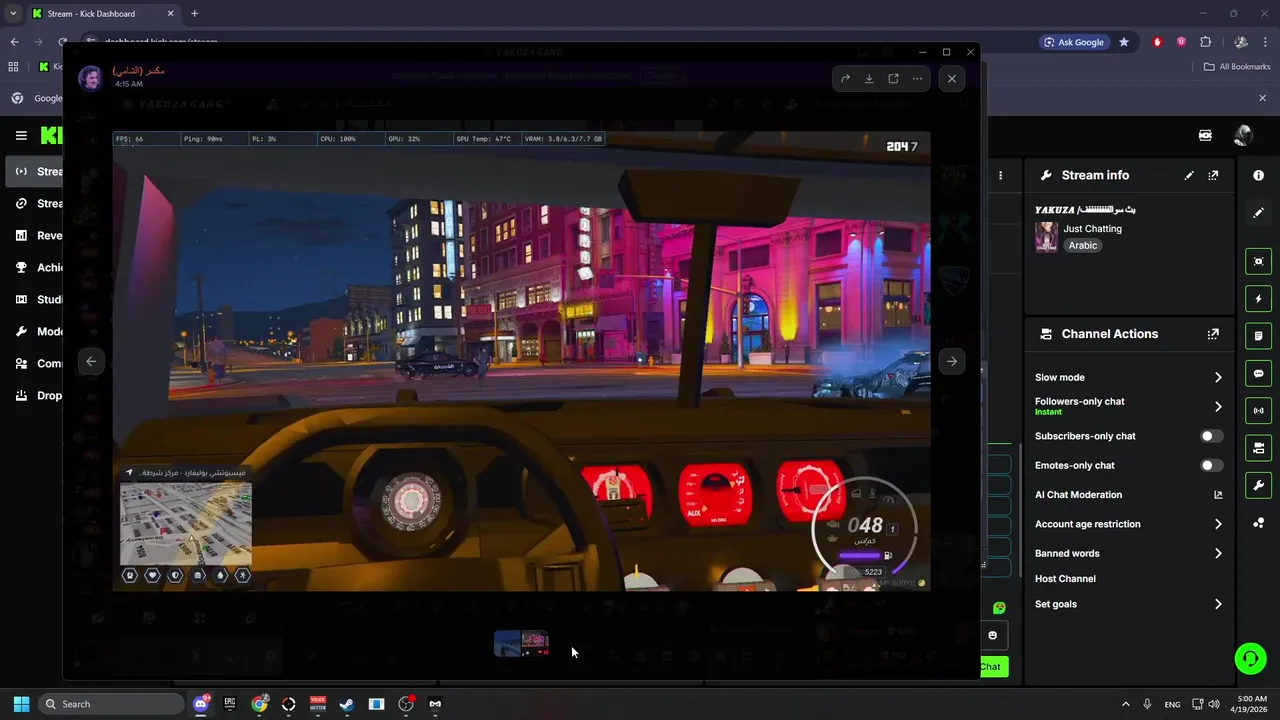Open Epic Games Launcher from taskbar
This screenshot has width=1280, height=720.
(230, 704)
